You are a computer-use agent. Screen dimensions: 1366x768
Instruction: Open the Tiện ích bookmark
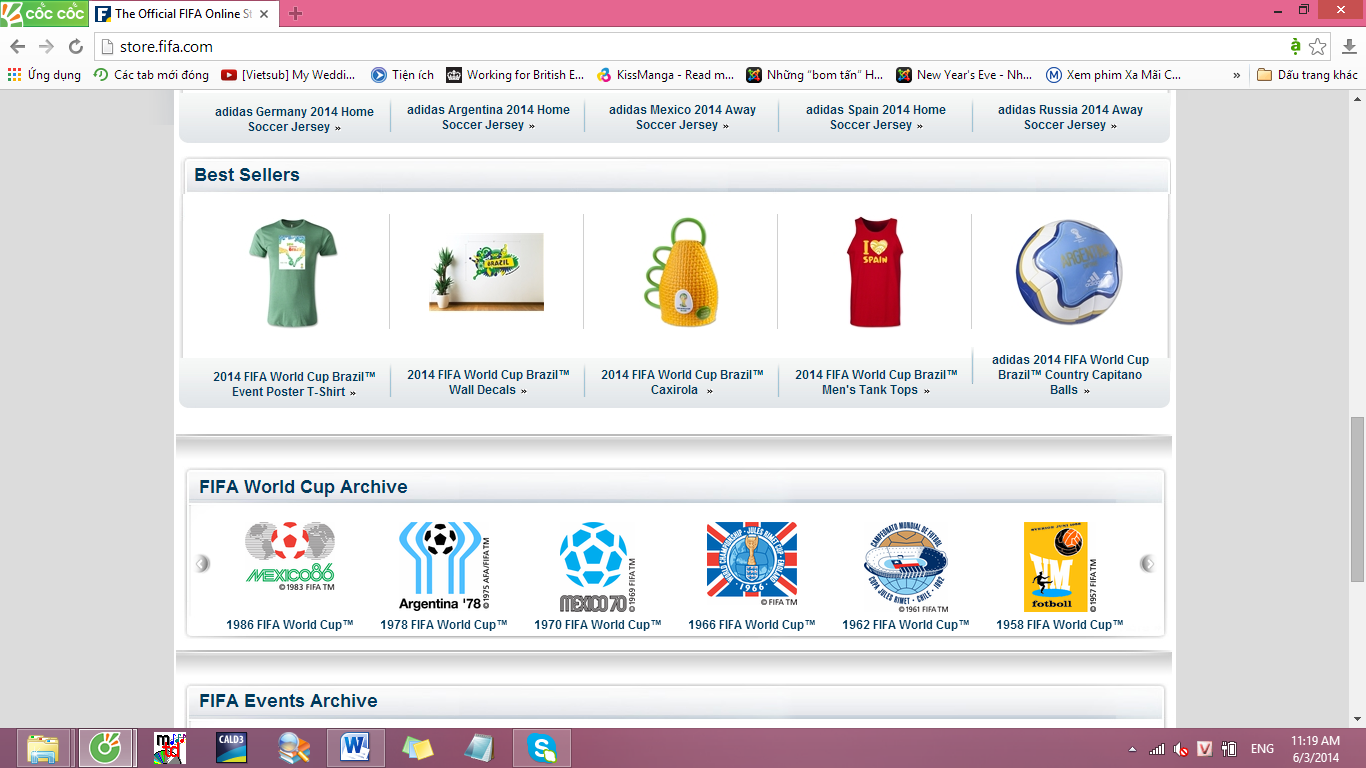(x=402, y=75)
